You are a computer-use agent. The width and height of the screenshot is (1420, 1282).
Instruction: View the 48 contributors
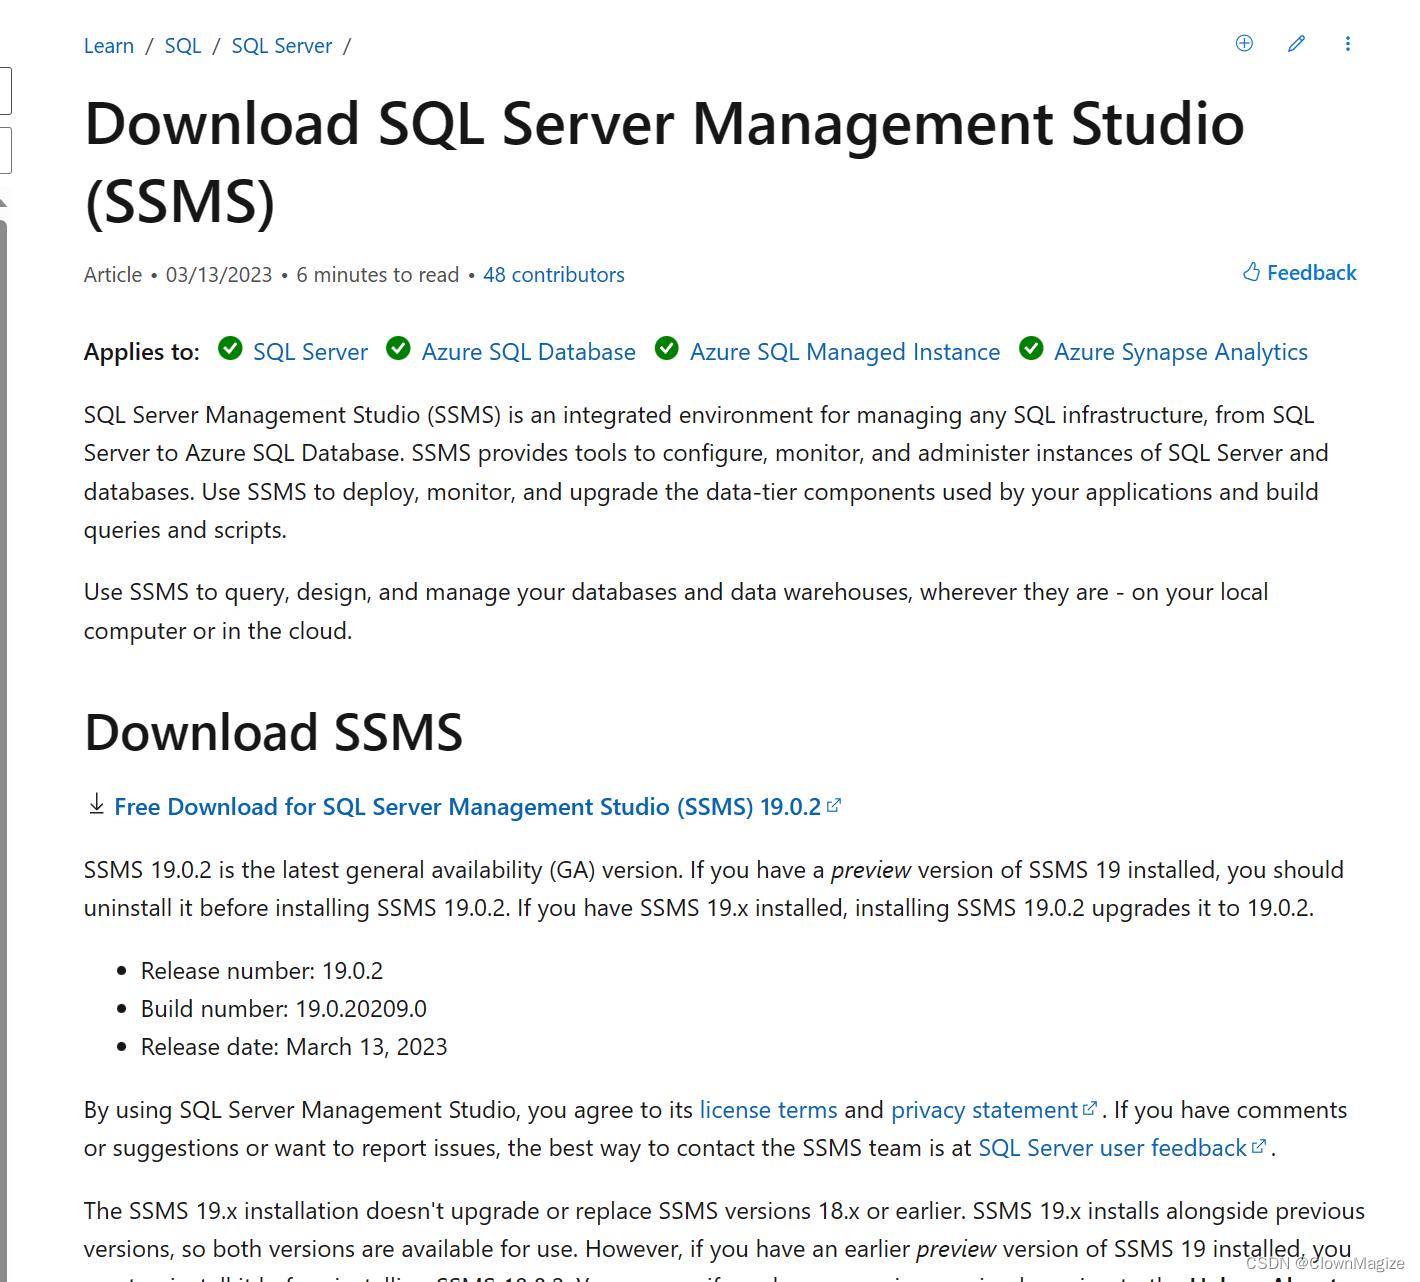554,274
